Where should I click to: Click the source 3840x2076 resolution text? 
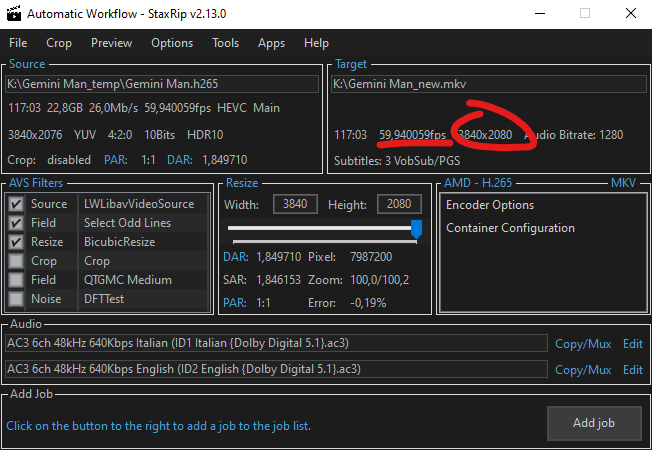tap(35, 135)
